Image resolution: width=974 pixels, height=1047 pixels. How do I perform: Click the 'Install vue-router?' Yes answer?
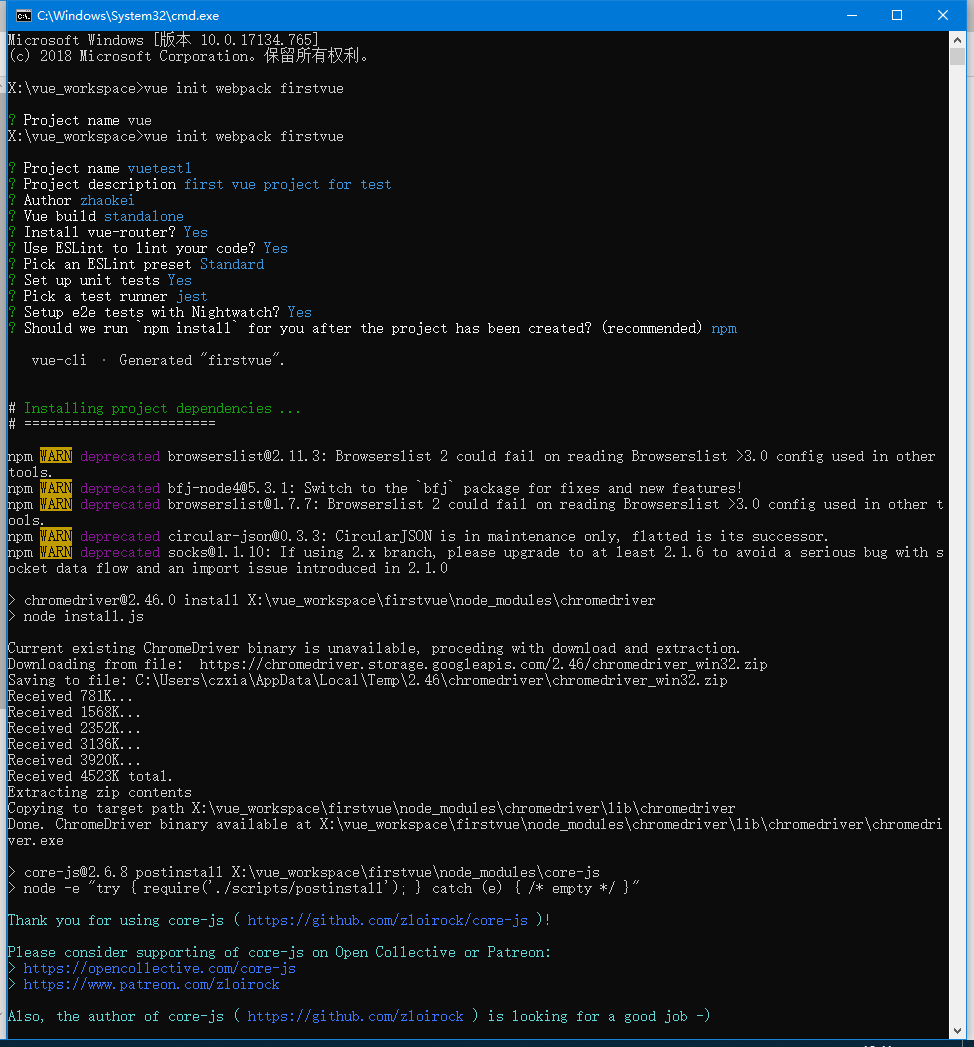tap(196, 232)
